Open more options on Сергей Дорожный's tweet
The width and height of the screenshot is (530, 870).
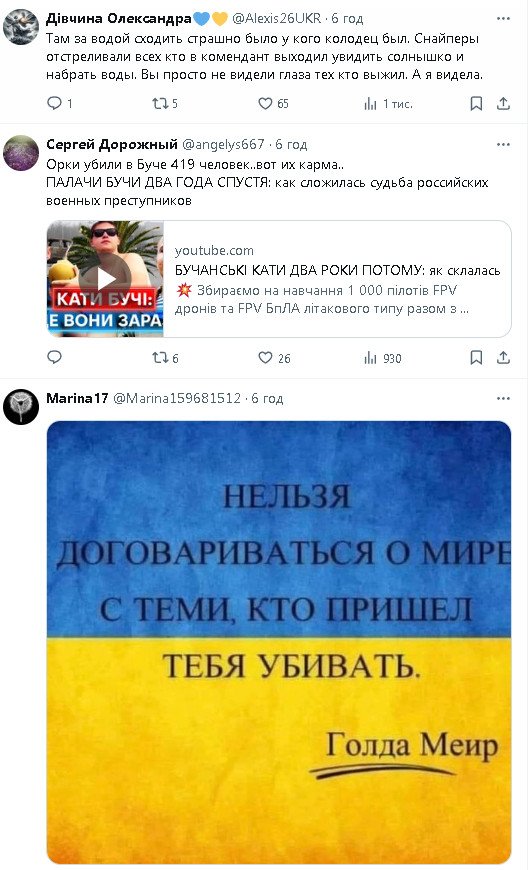click(x=503, y=144)
